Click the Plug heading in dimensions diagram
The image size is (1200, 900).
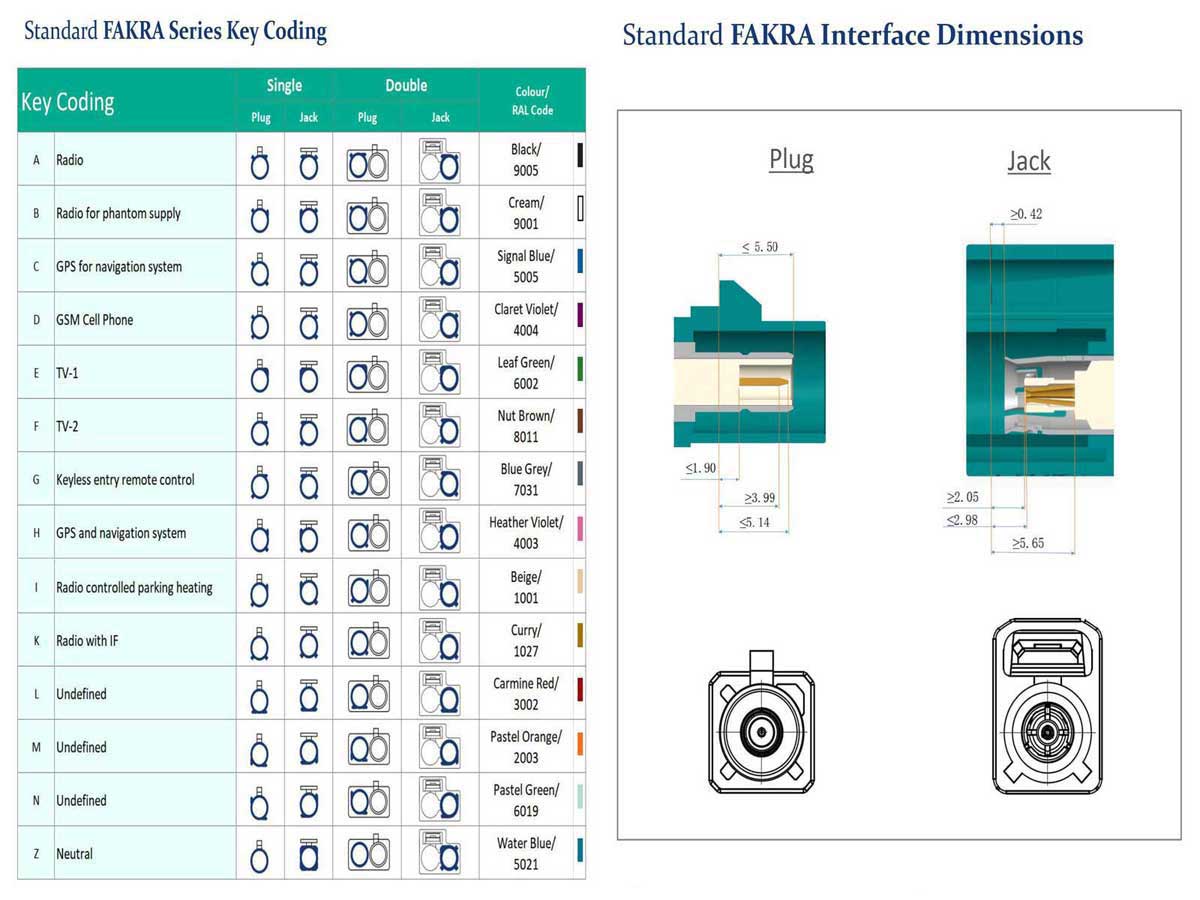click(x=791, y=159)
